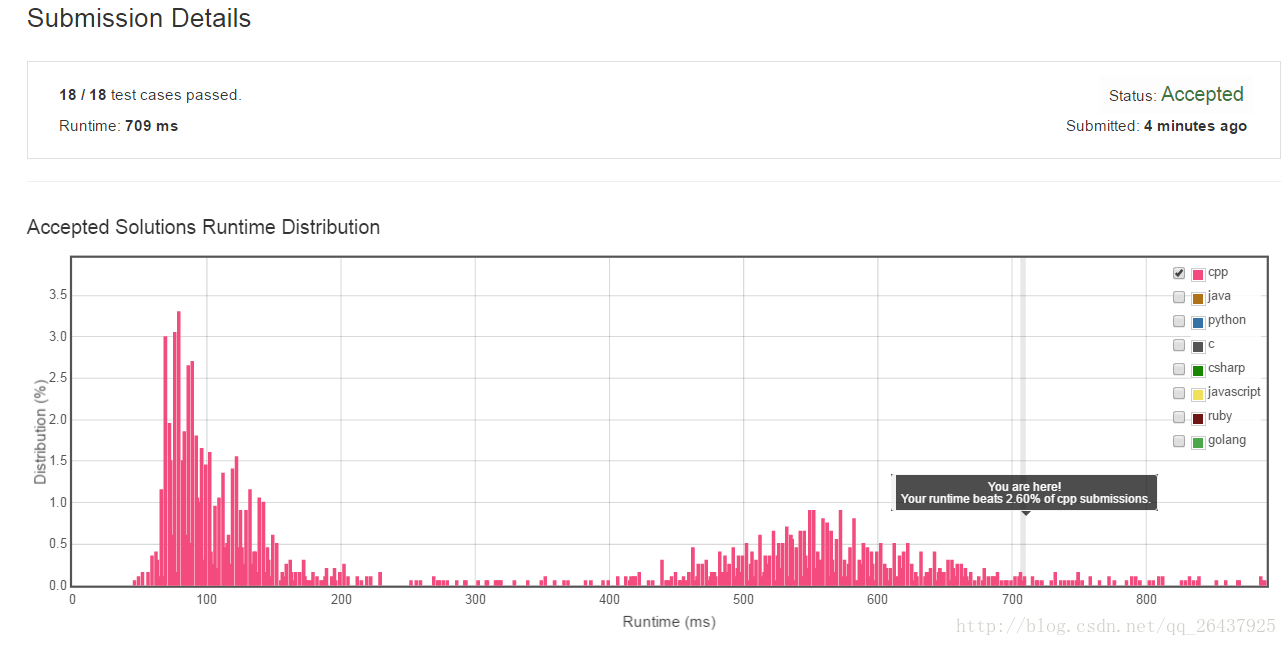
Task: Click the pink cpp color swatch
Action: pos(1198,274)
